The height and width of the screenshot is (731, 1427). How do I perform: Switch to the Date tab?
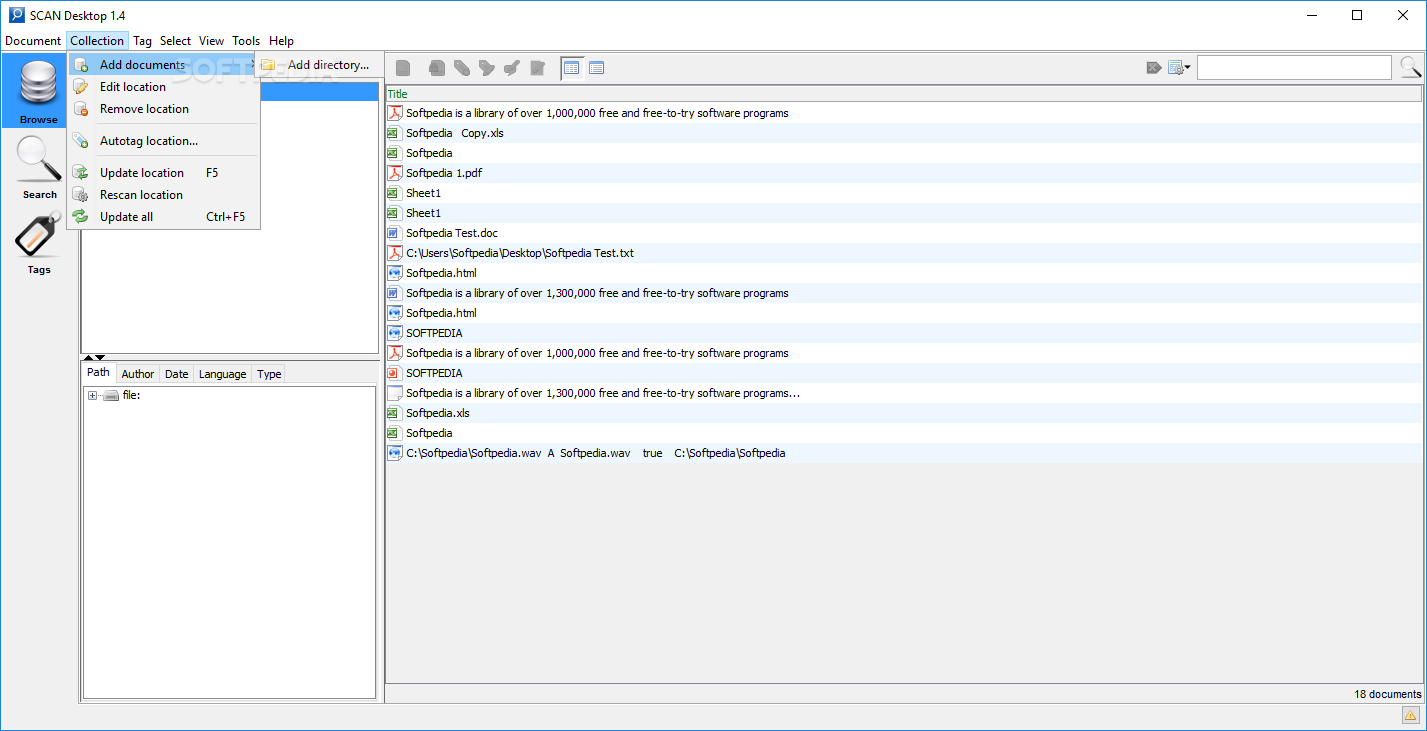point(176,374)
